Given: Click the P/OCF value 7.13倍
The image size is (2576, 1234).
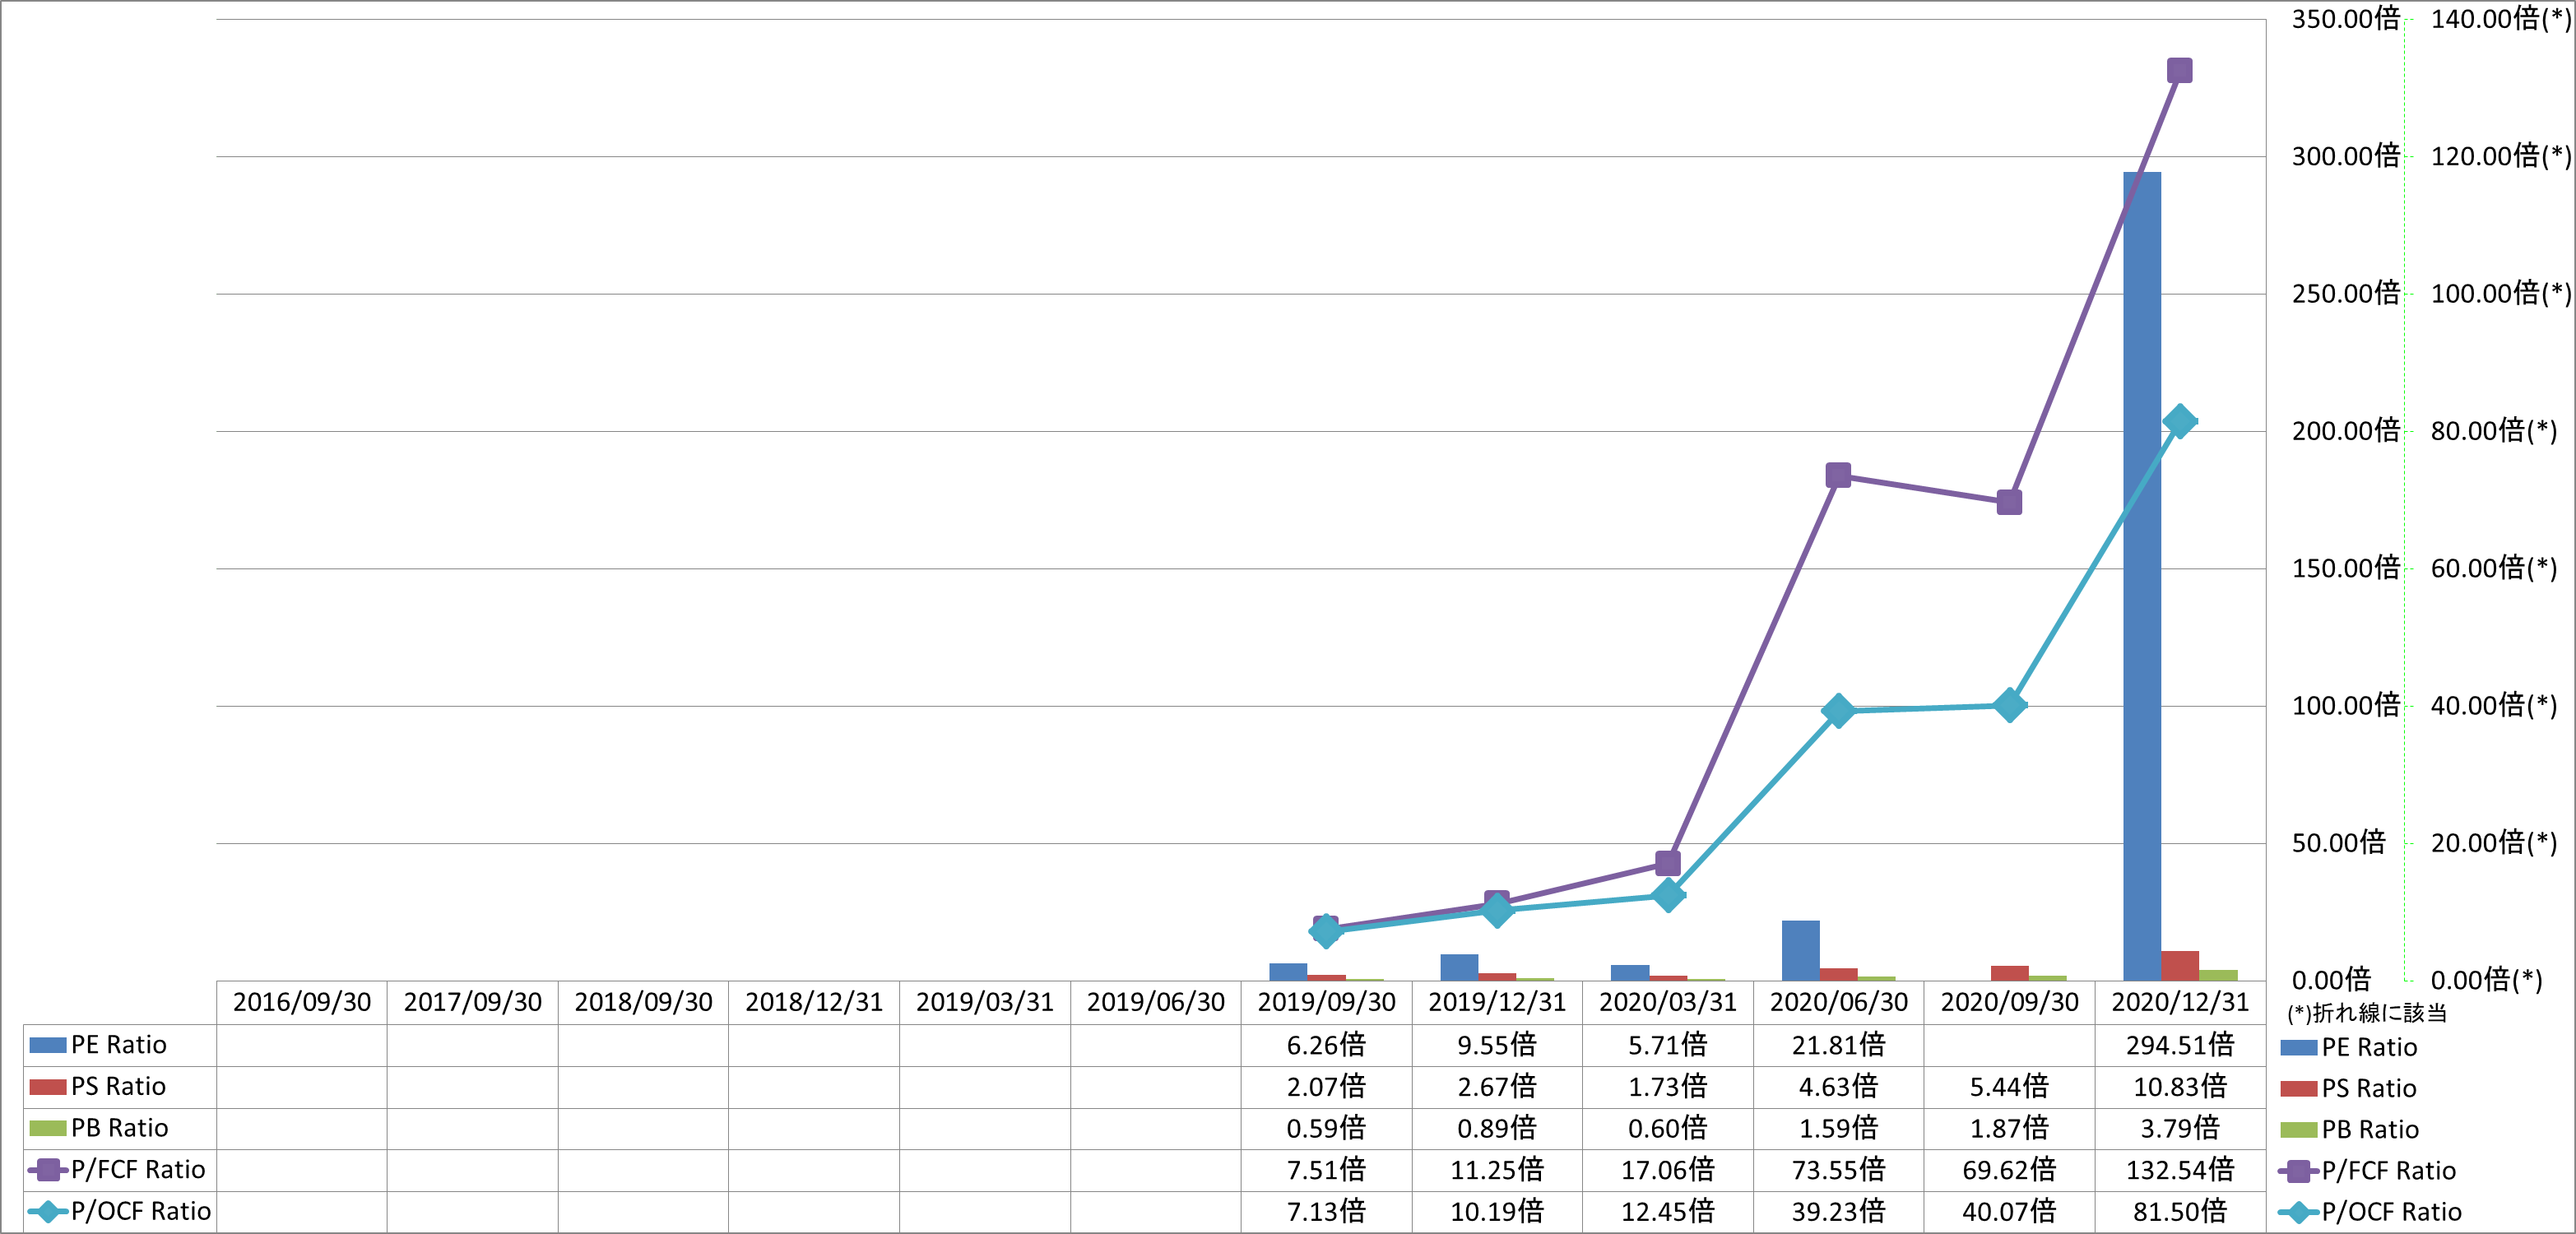Looking at the screenshot, I should point(1326,1212).
